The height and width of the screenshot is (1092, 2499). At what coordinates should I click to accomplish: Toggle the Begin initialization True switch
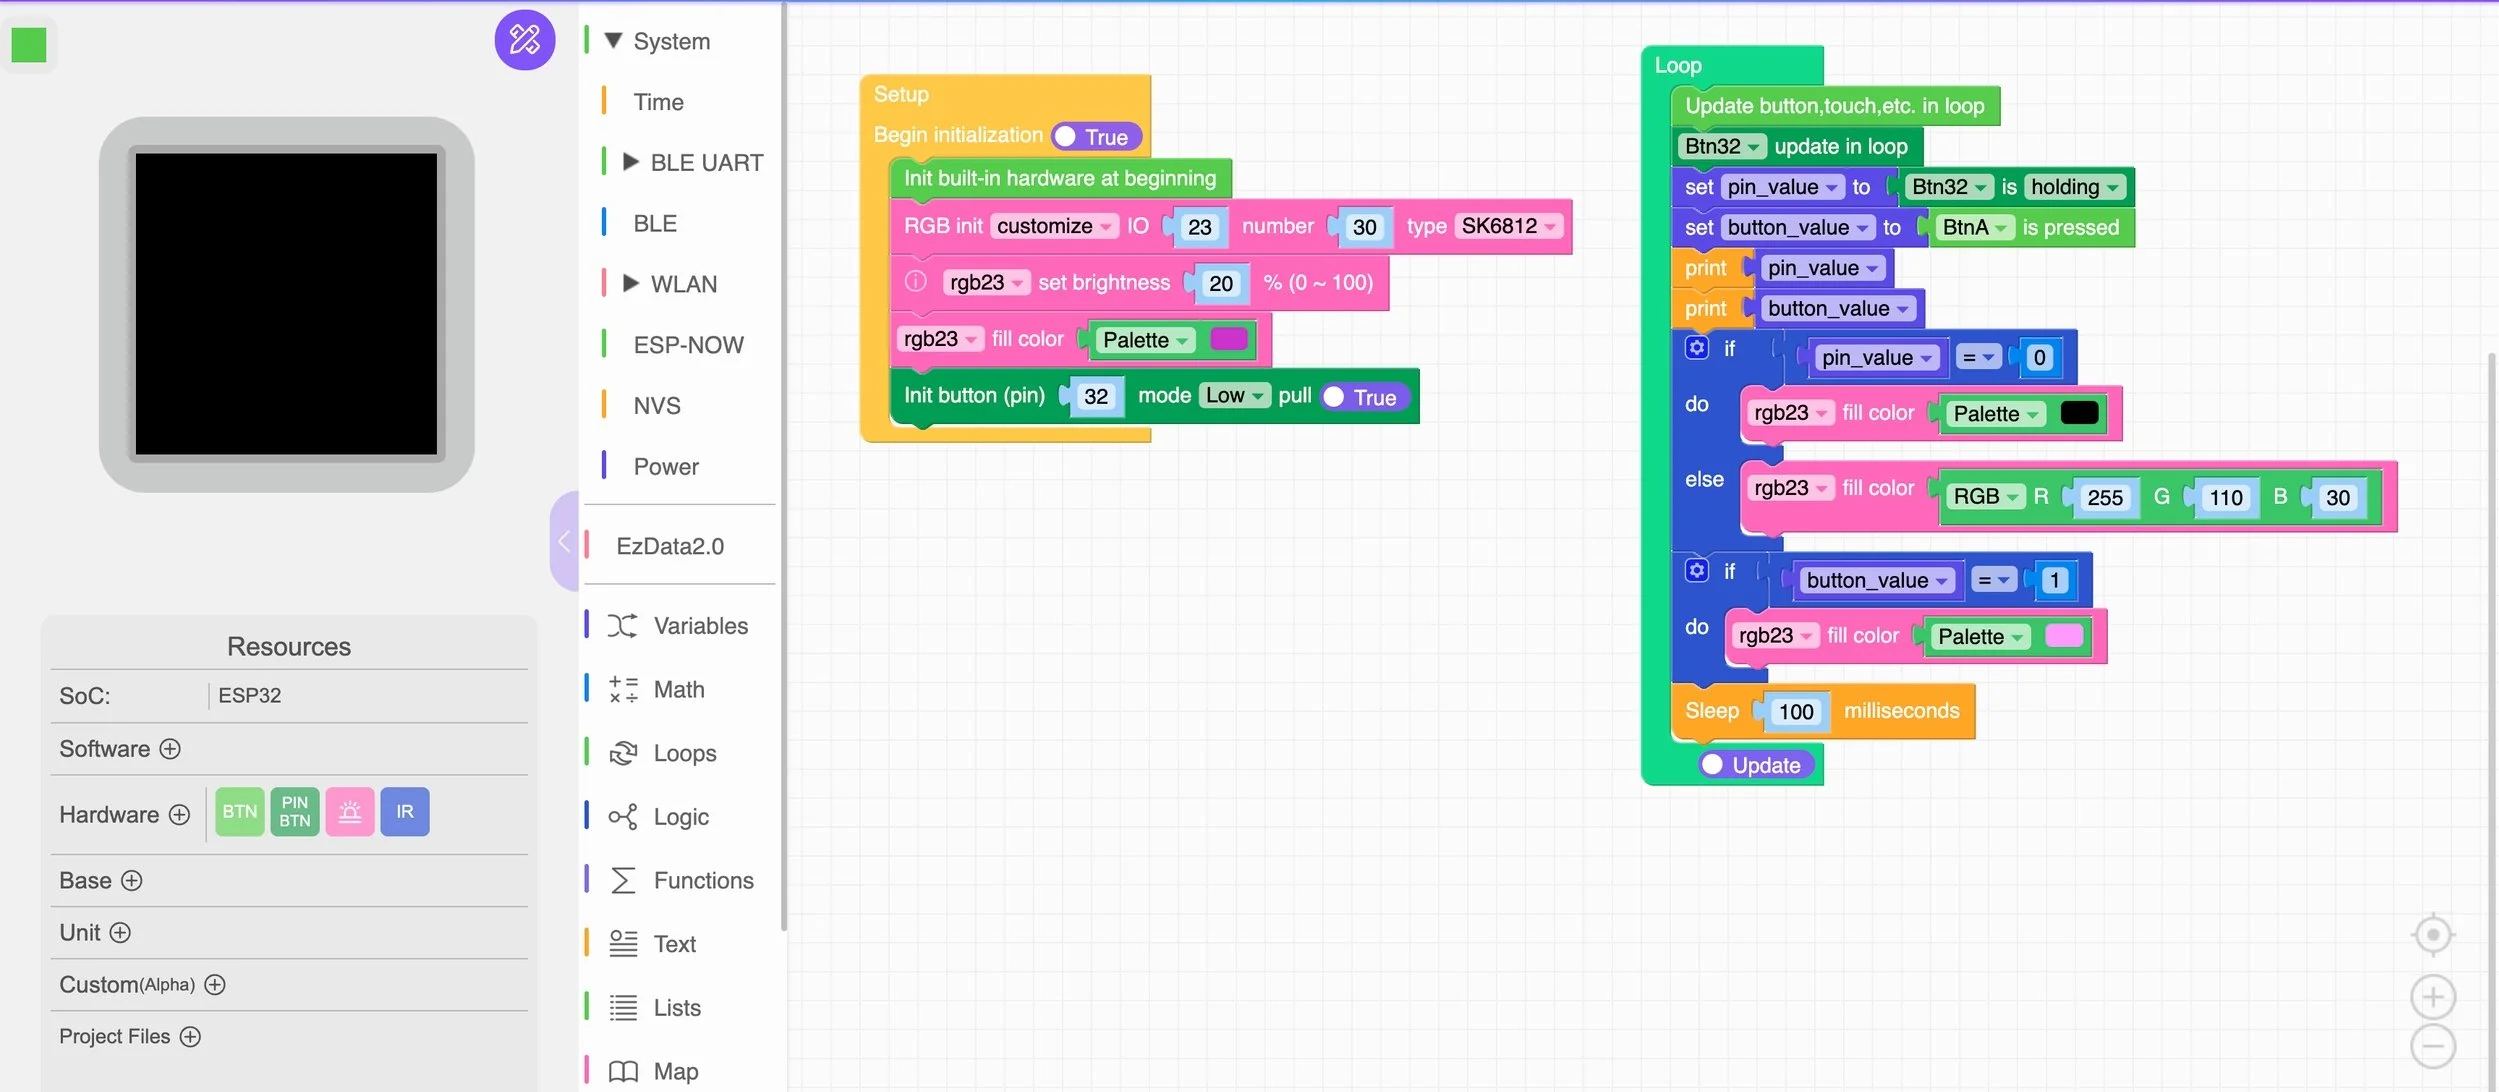tap(1095, 137)
